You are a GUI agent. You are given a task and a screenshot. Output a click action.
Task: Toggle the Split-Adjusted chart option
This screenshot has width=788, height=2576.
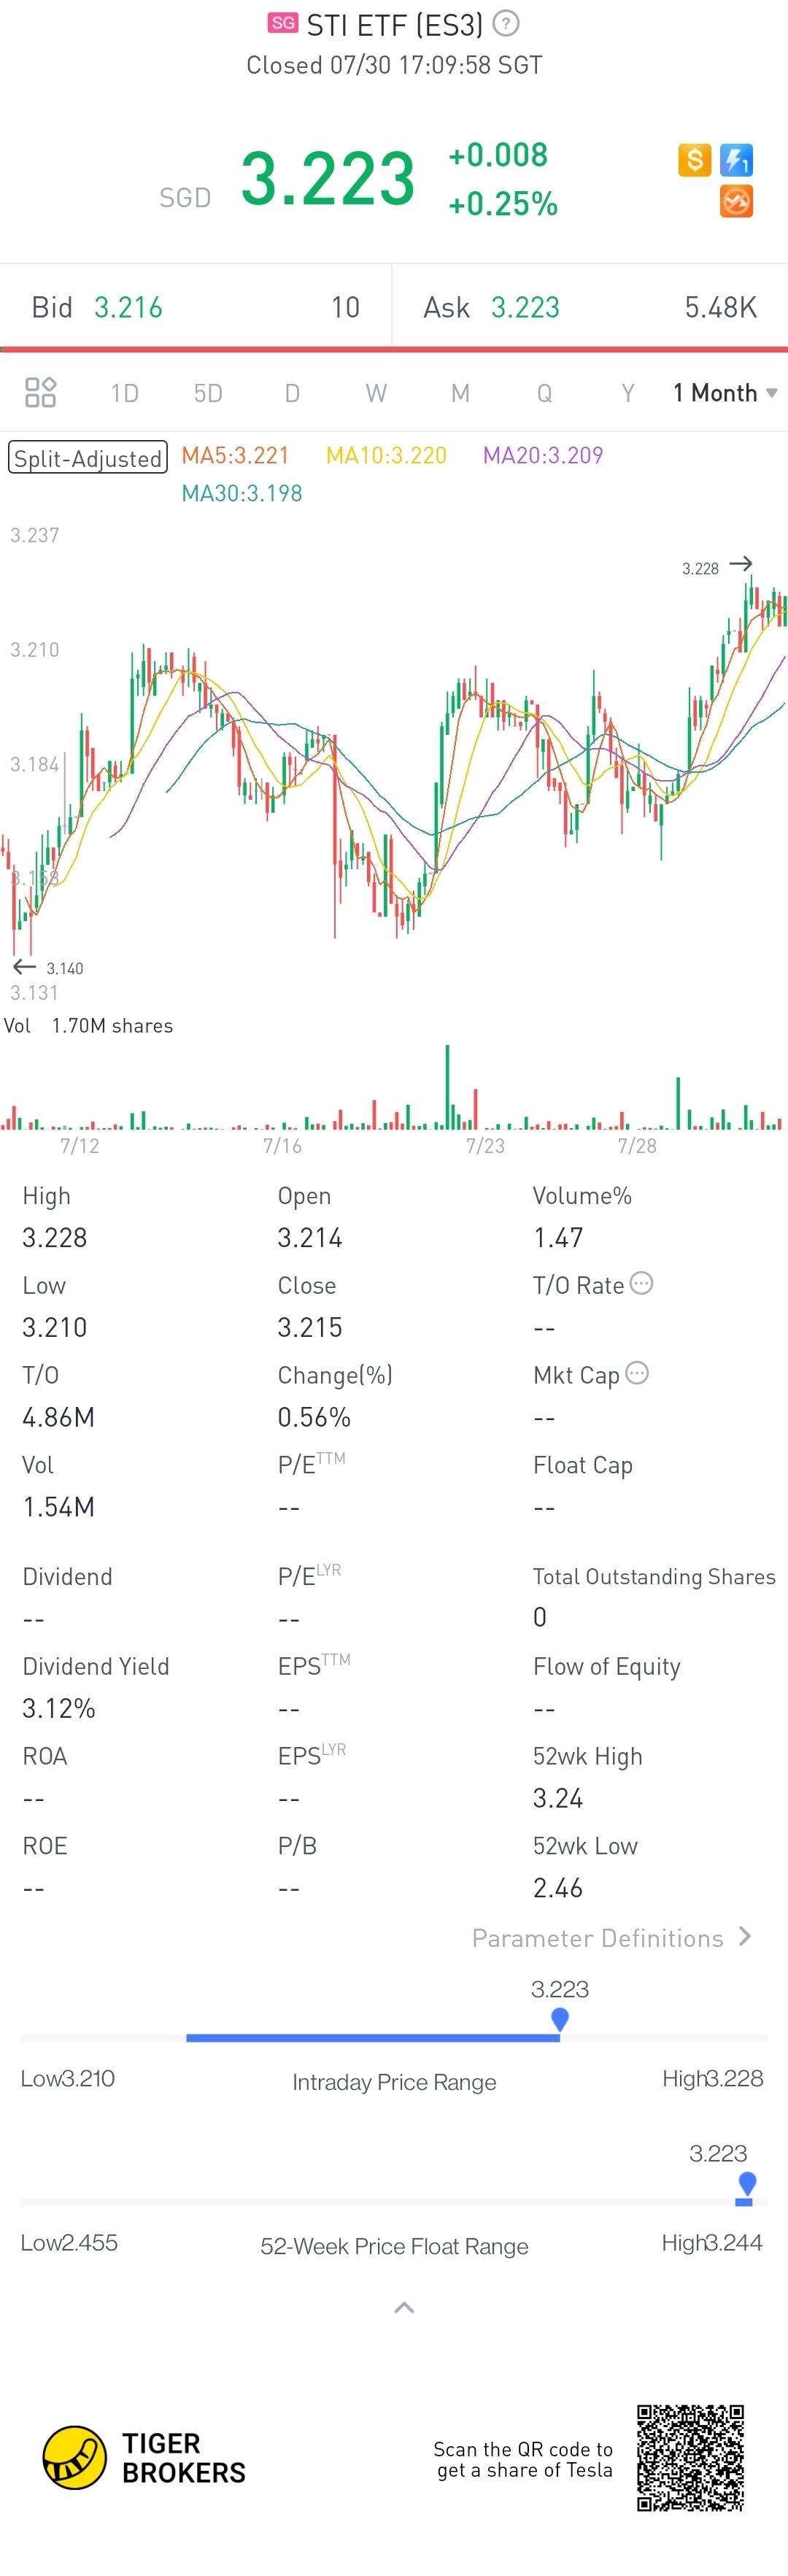pos(88,458)
